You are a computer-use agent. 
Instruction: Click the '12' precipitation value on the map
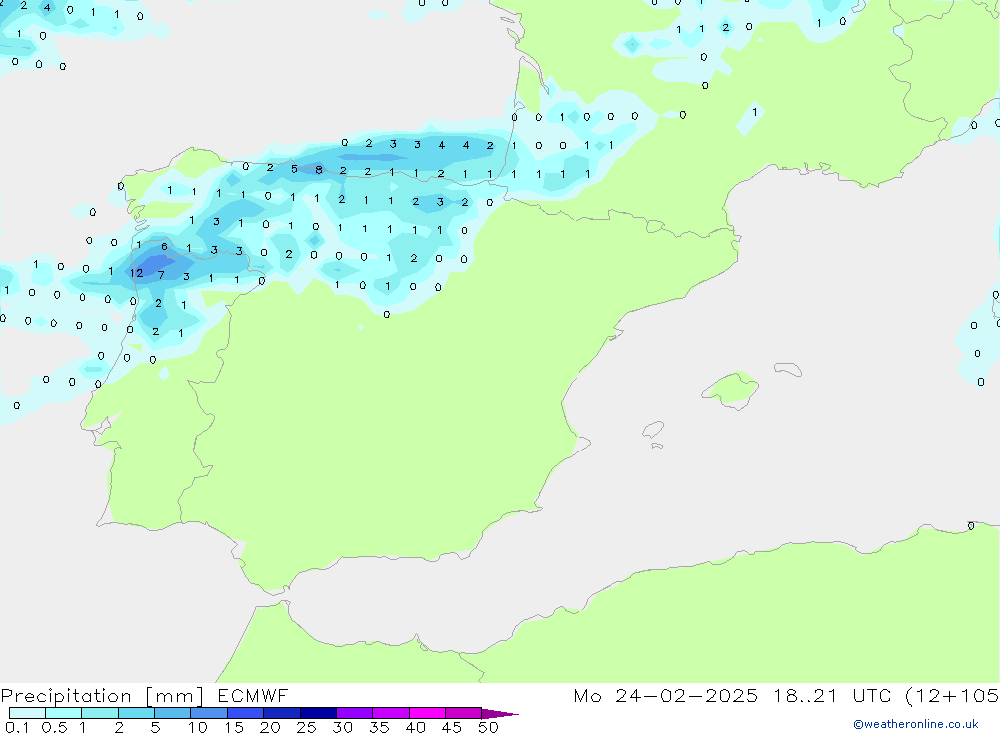tap(136, 273)
